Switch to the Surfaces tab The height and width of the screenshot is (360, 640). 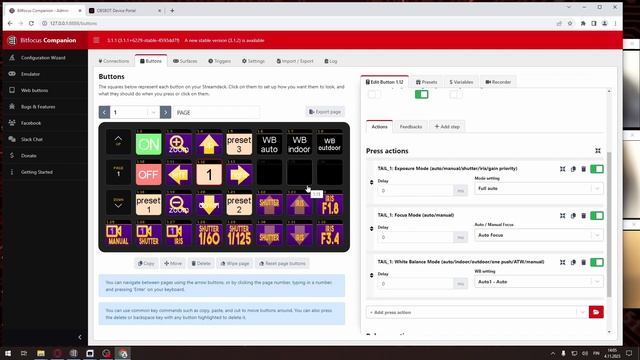point(185,61)
